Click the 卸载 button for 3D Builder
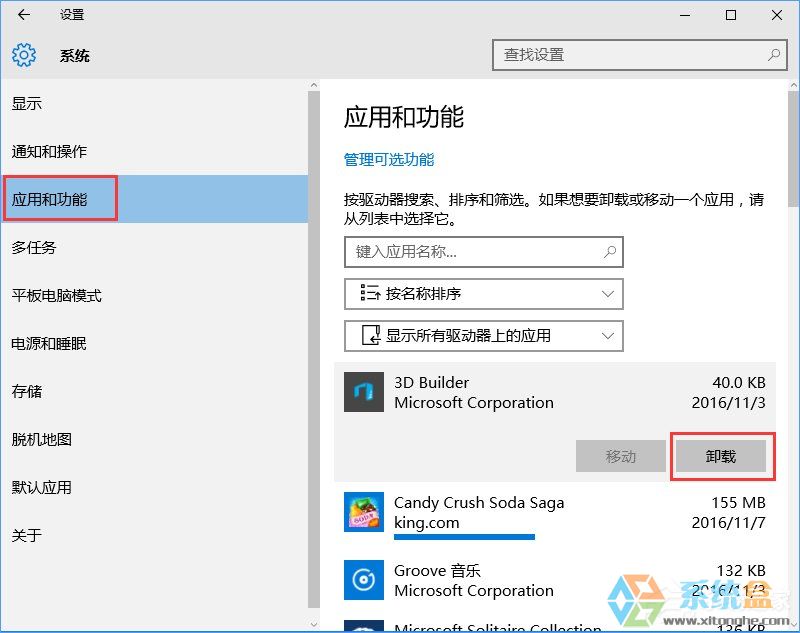 coord(721,456)
